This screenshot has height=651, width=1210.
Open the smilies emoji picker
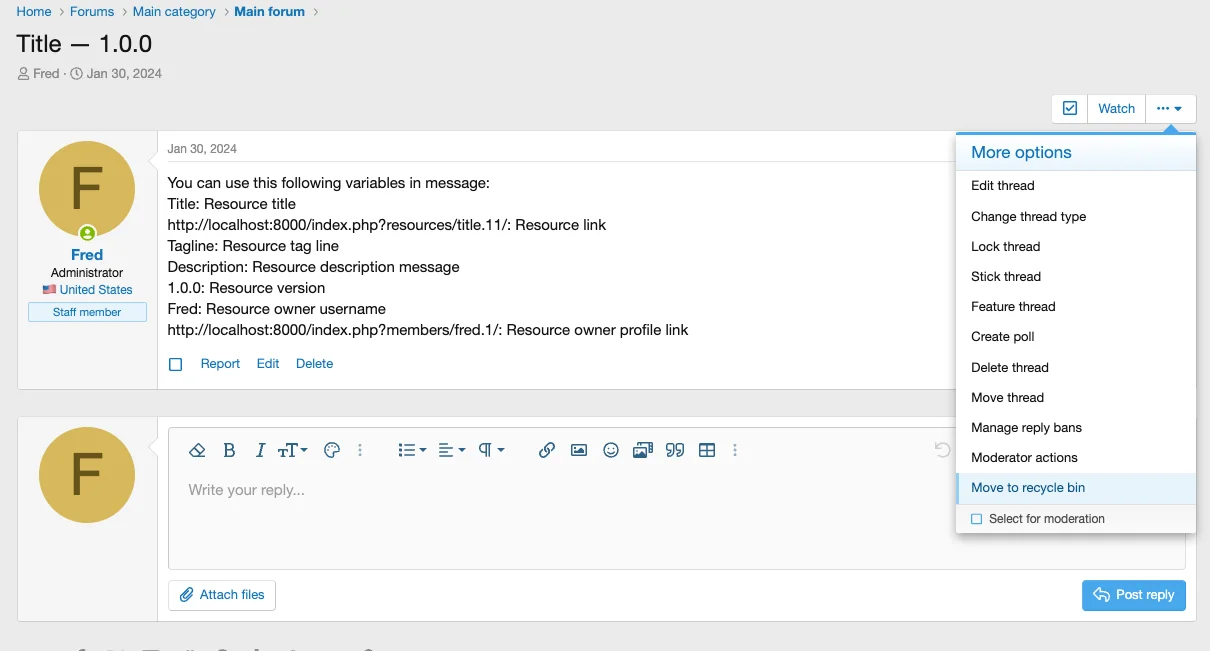610,451
